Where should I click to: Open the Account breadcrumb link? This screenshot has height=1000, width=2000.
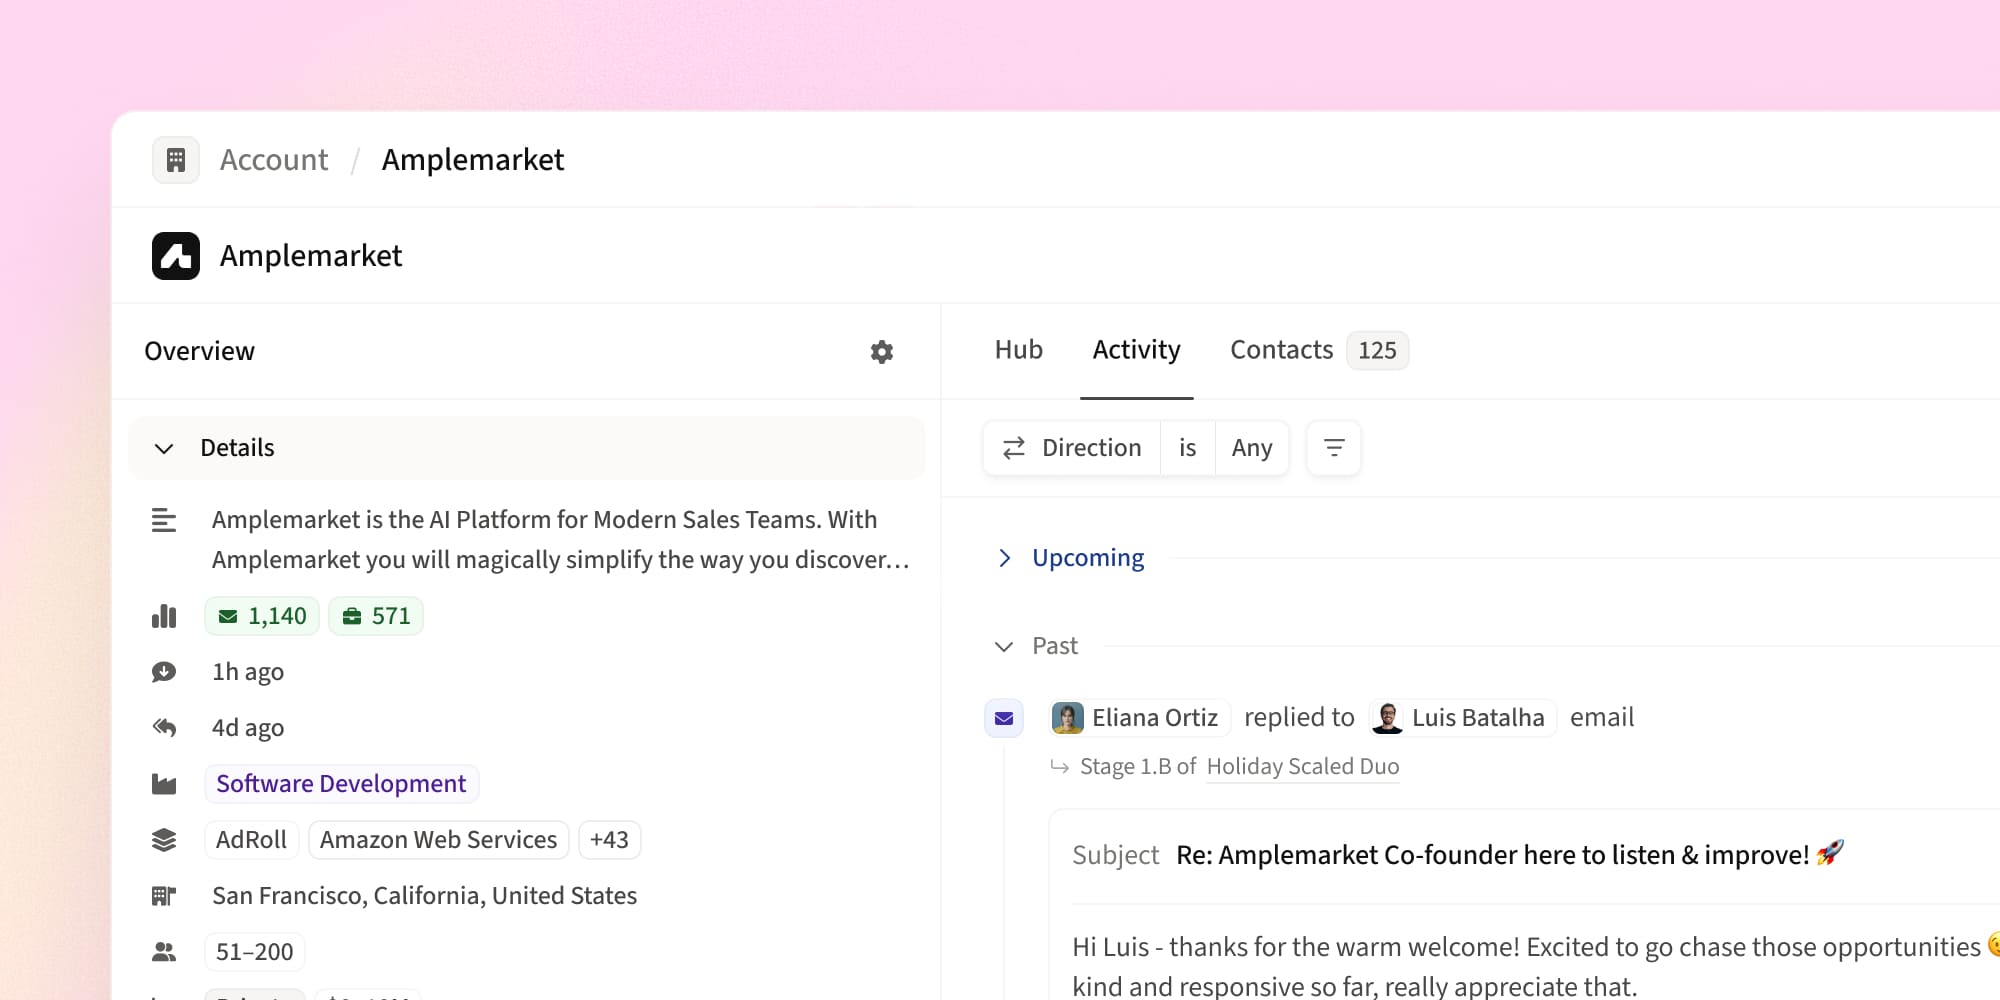(274, 160)
